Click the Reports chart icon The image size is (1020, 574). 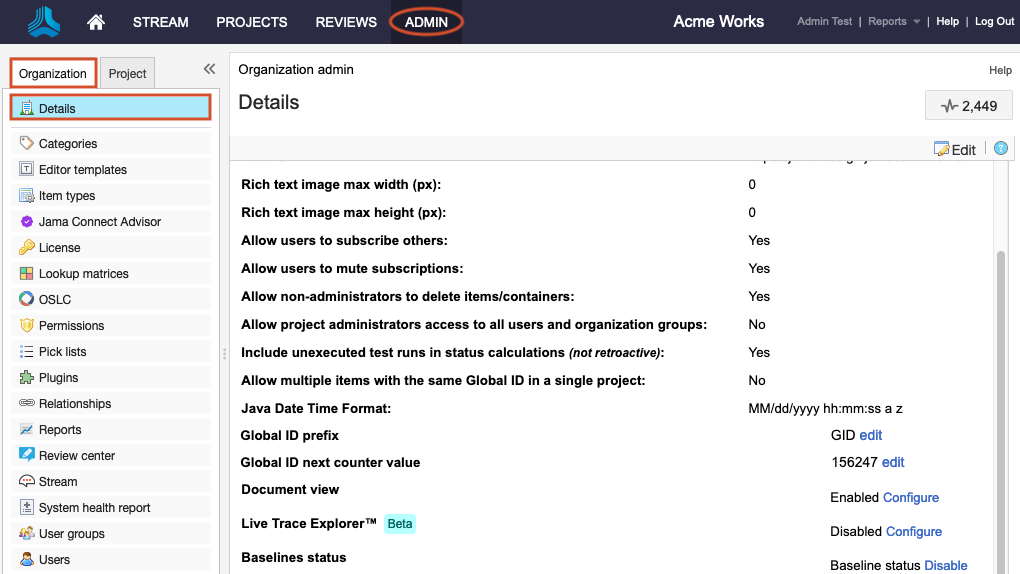tap(27, 430)
